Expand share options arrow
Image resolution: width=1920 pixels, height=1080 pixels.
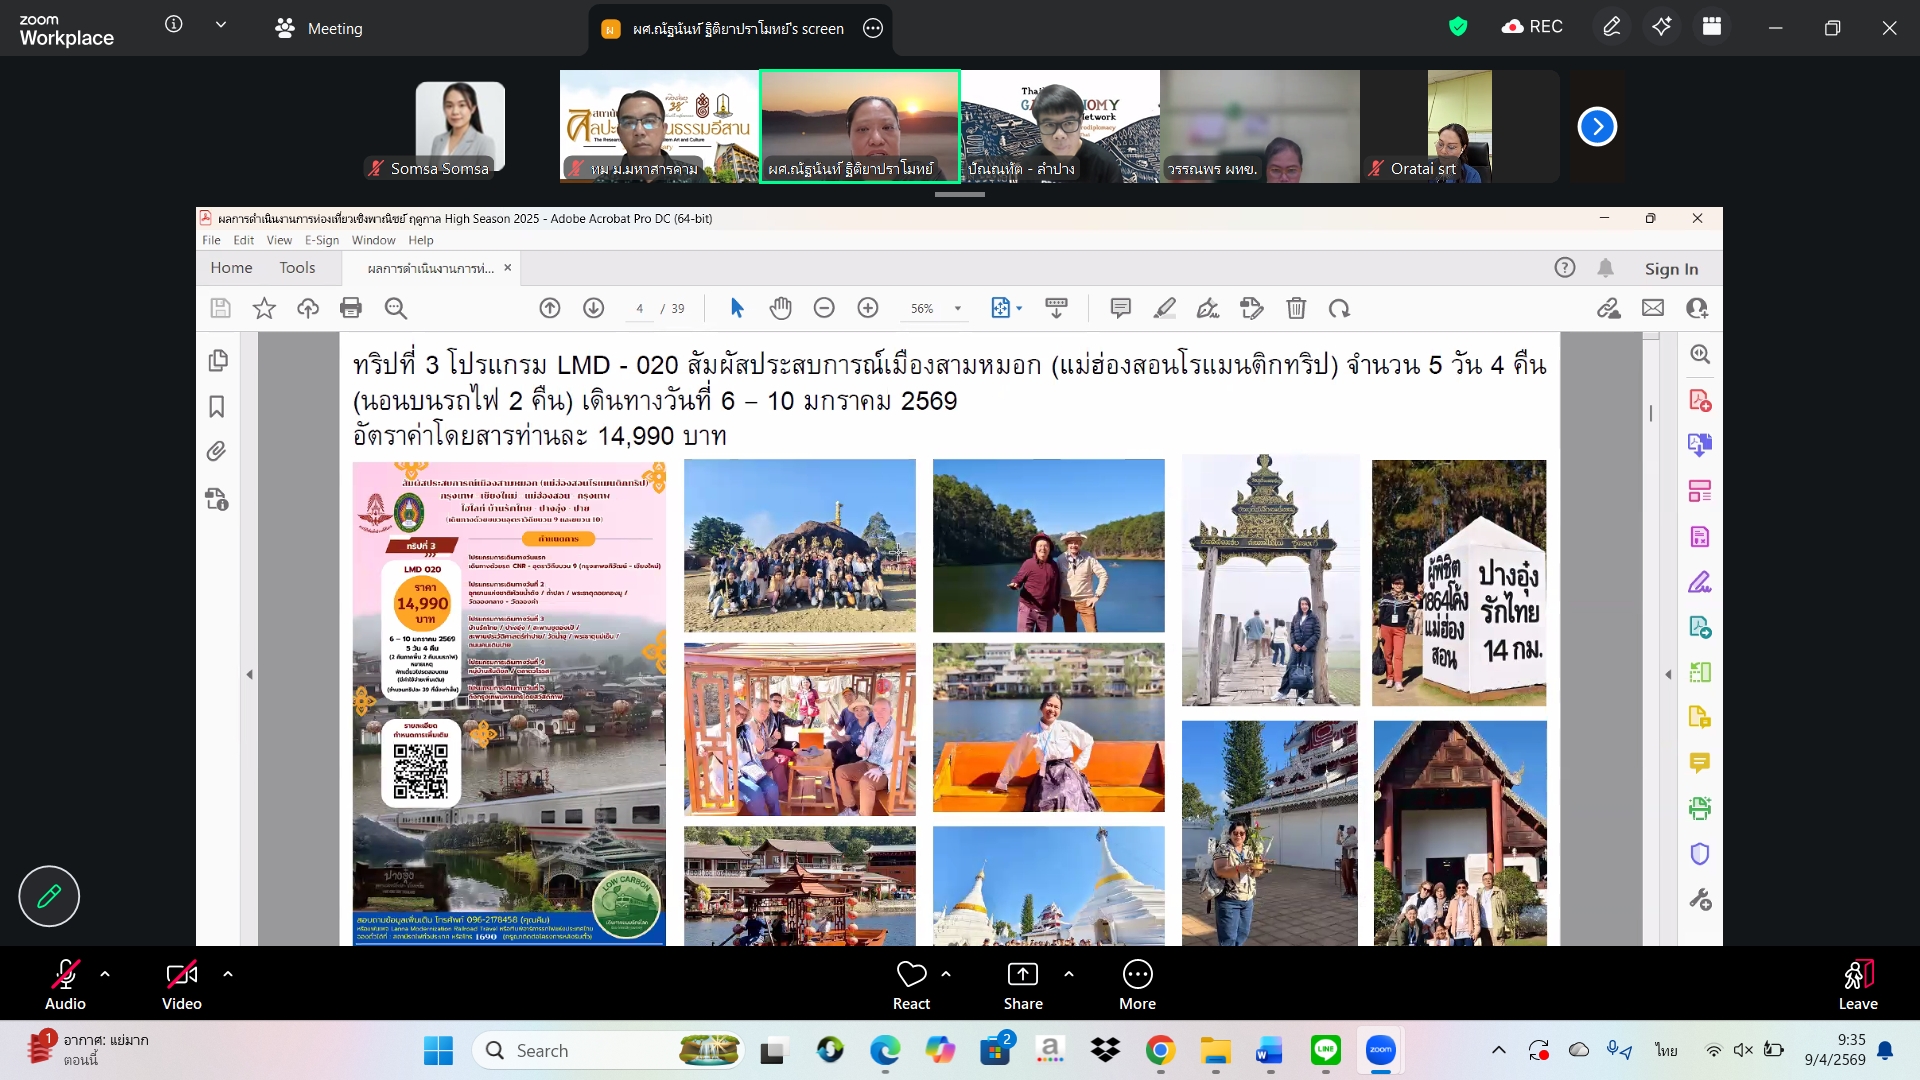tap(1069, 973)
